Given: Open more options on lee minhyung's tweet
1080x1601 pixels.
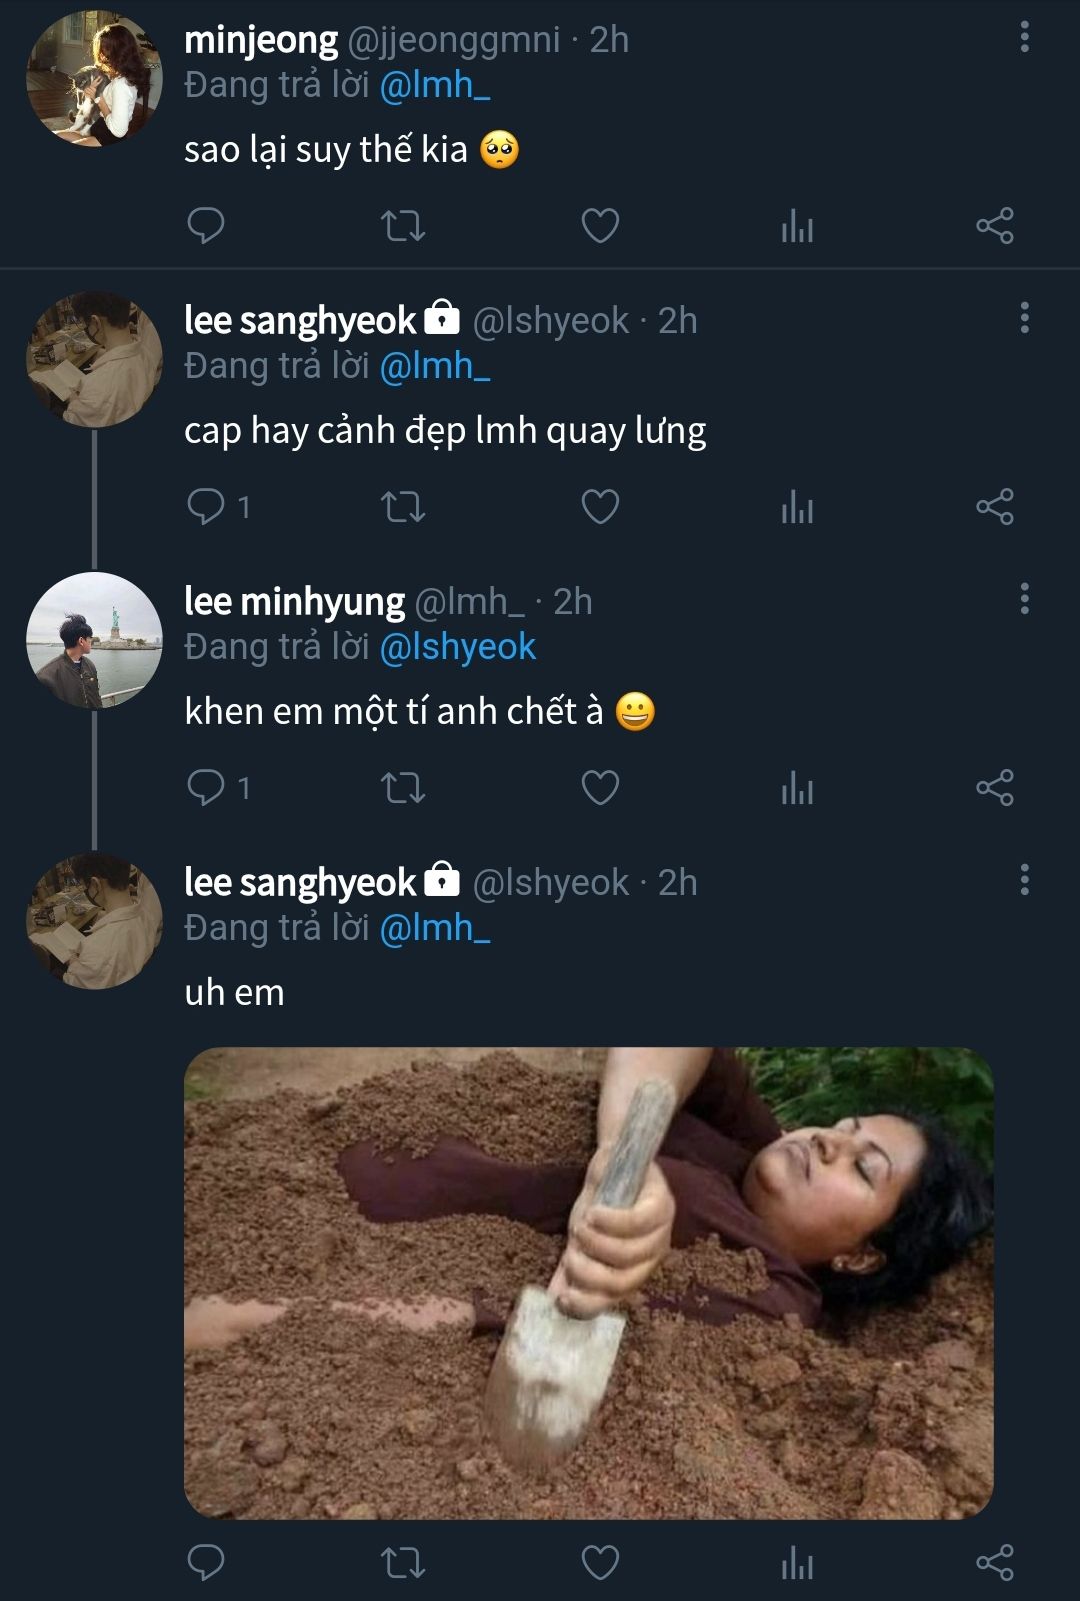Looking at the screenshot, I should pyautogui.click(x=1024, y=600).
